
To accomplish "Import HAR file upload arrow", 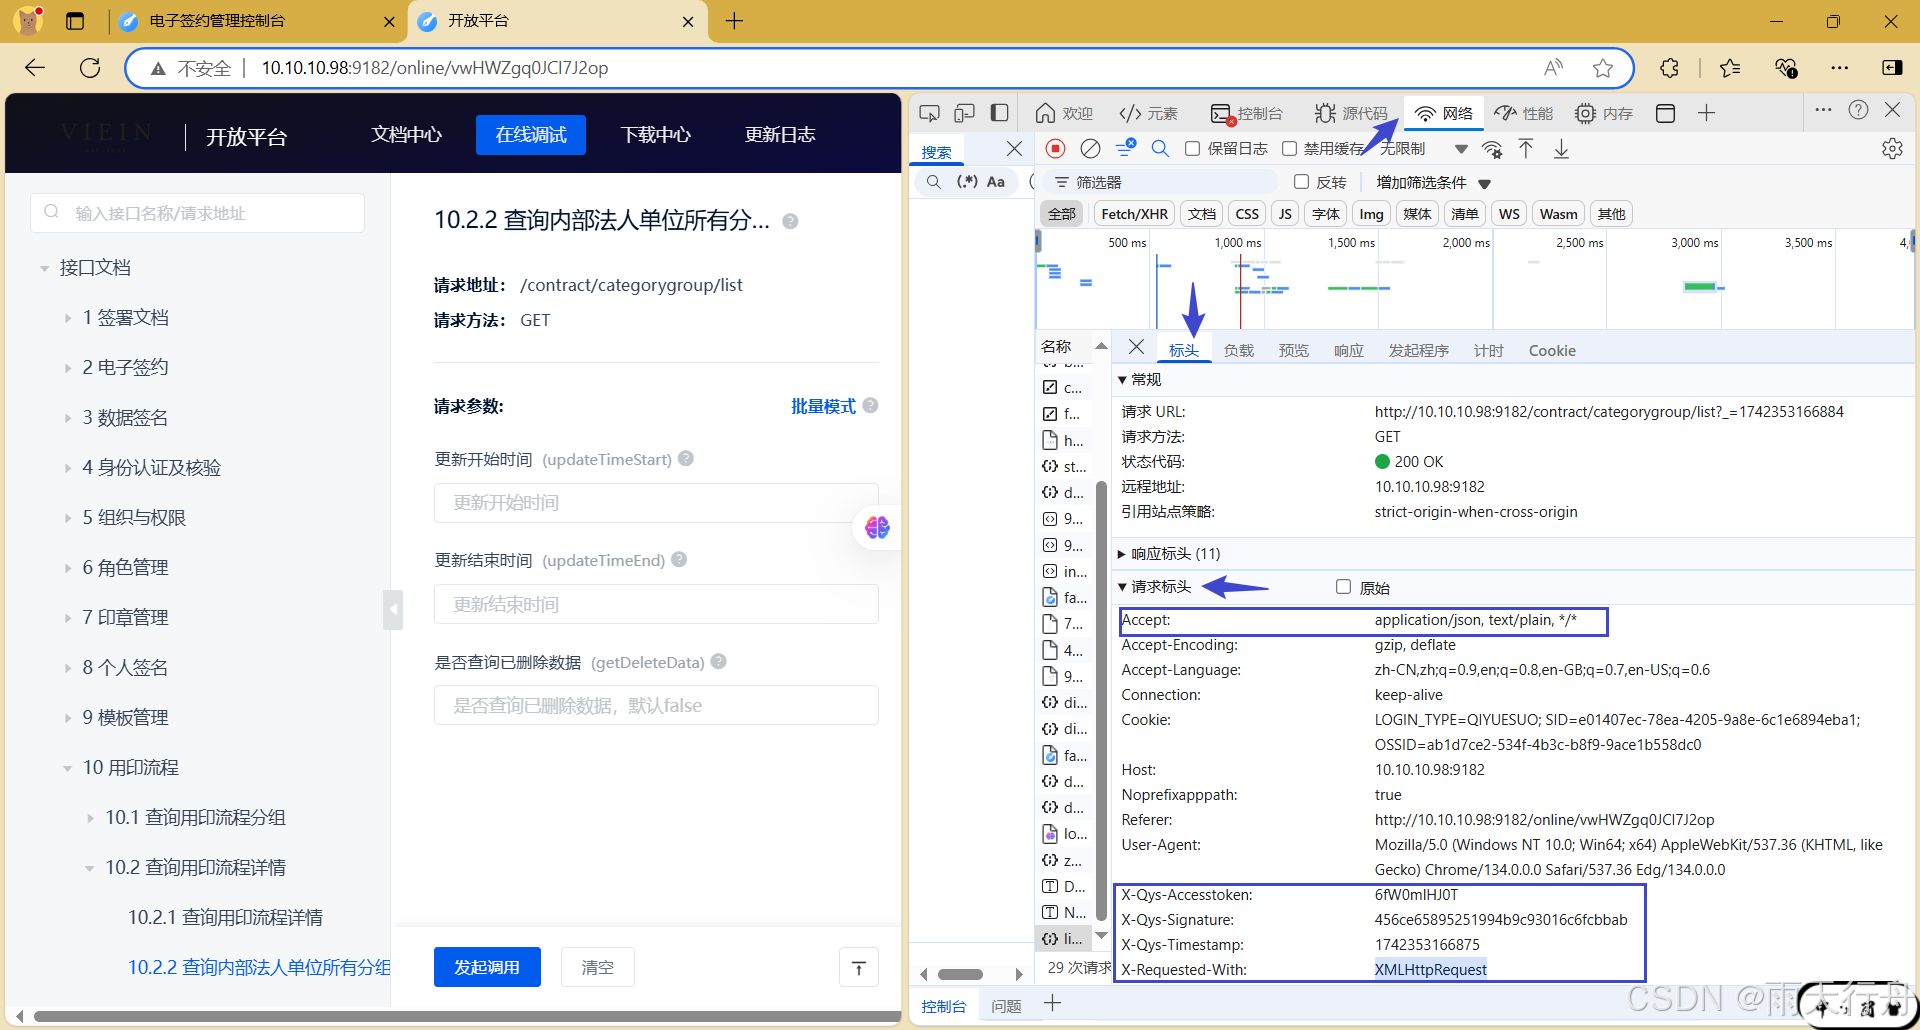I will 1526,149.
